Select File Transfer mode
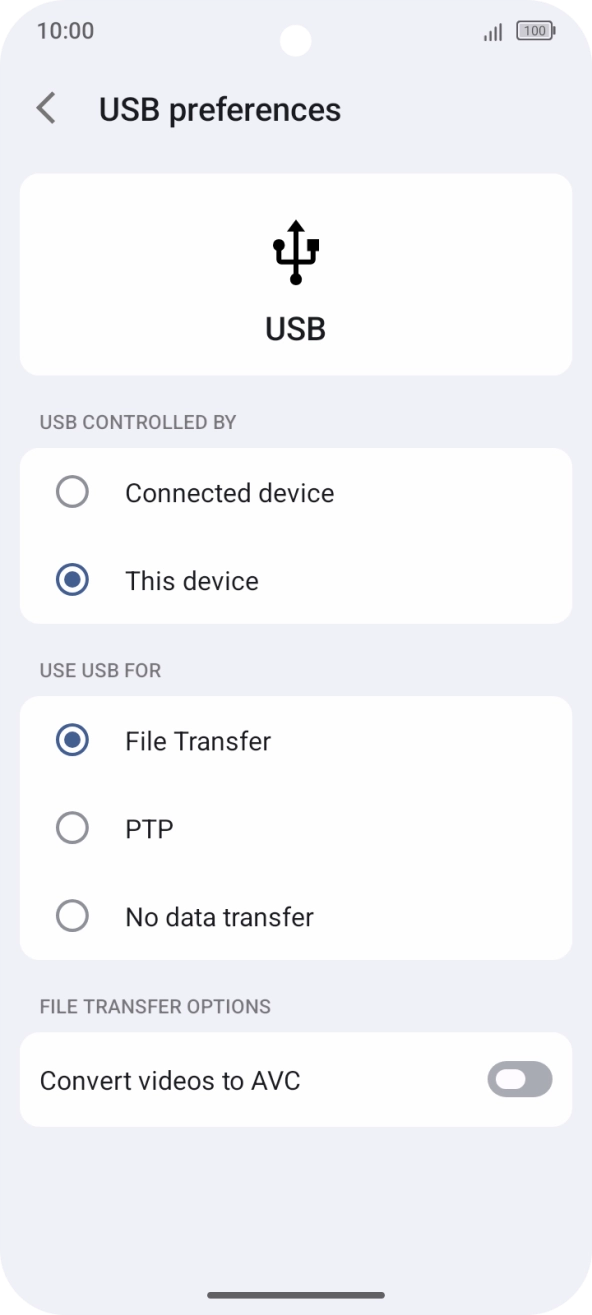 point(72,740)
